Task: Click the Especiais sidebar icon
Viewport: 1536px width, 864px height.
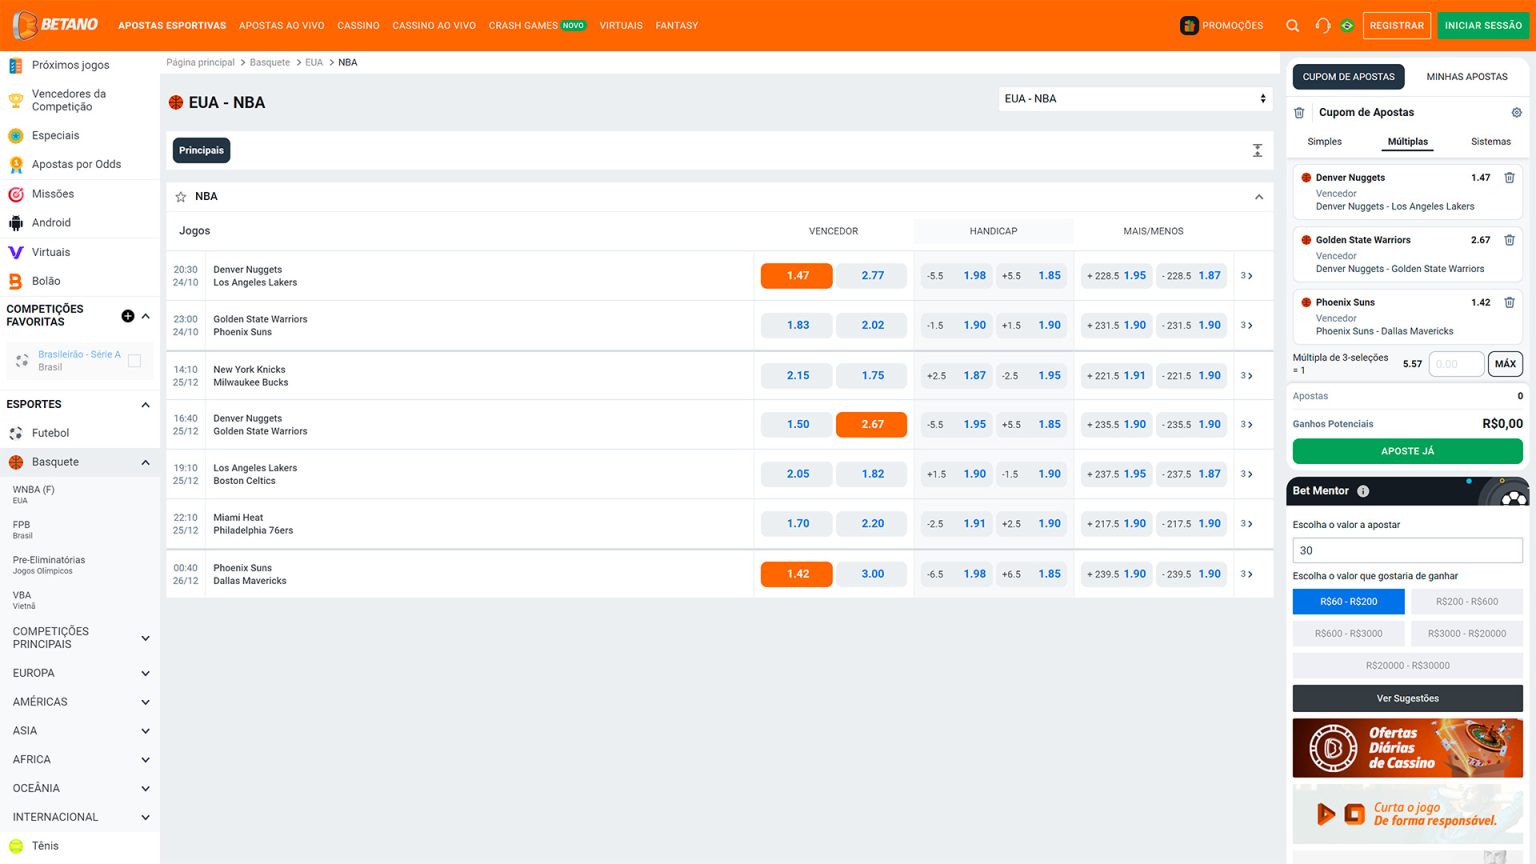Action: [16, 135]
